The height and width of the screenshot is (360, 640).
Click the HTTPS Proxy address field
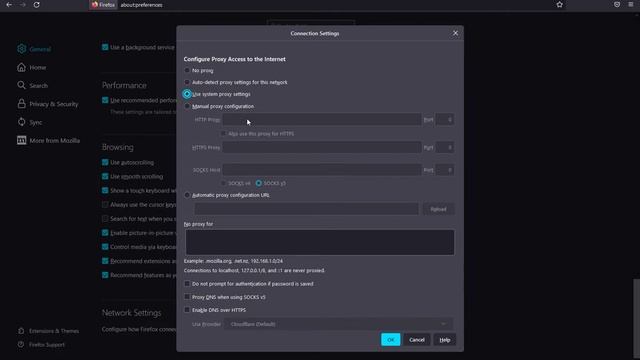click(322, 147)
